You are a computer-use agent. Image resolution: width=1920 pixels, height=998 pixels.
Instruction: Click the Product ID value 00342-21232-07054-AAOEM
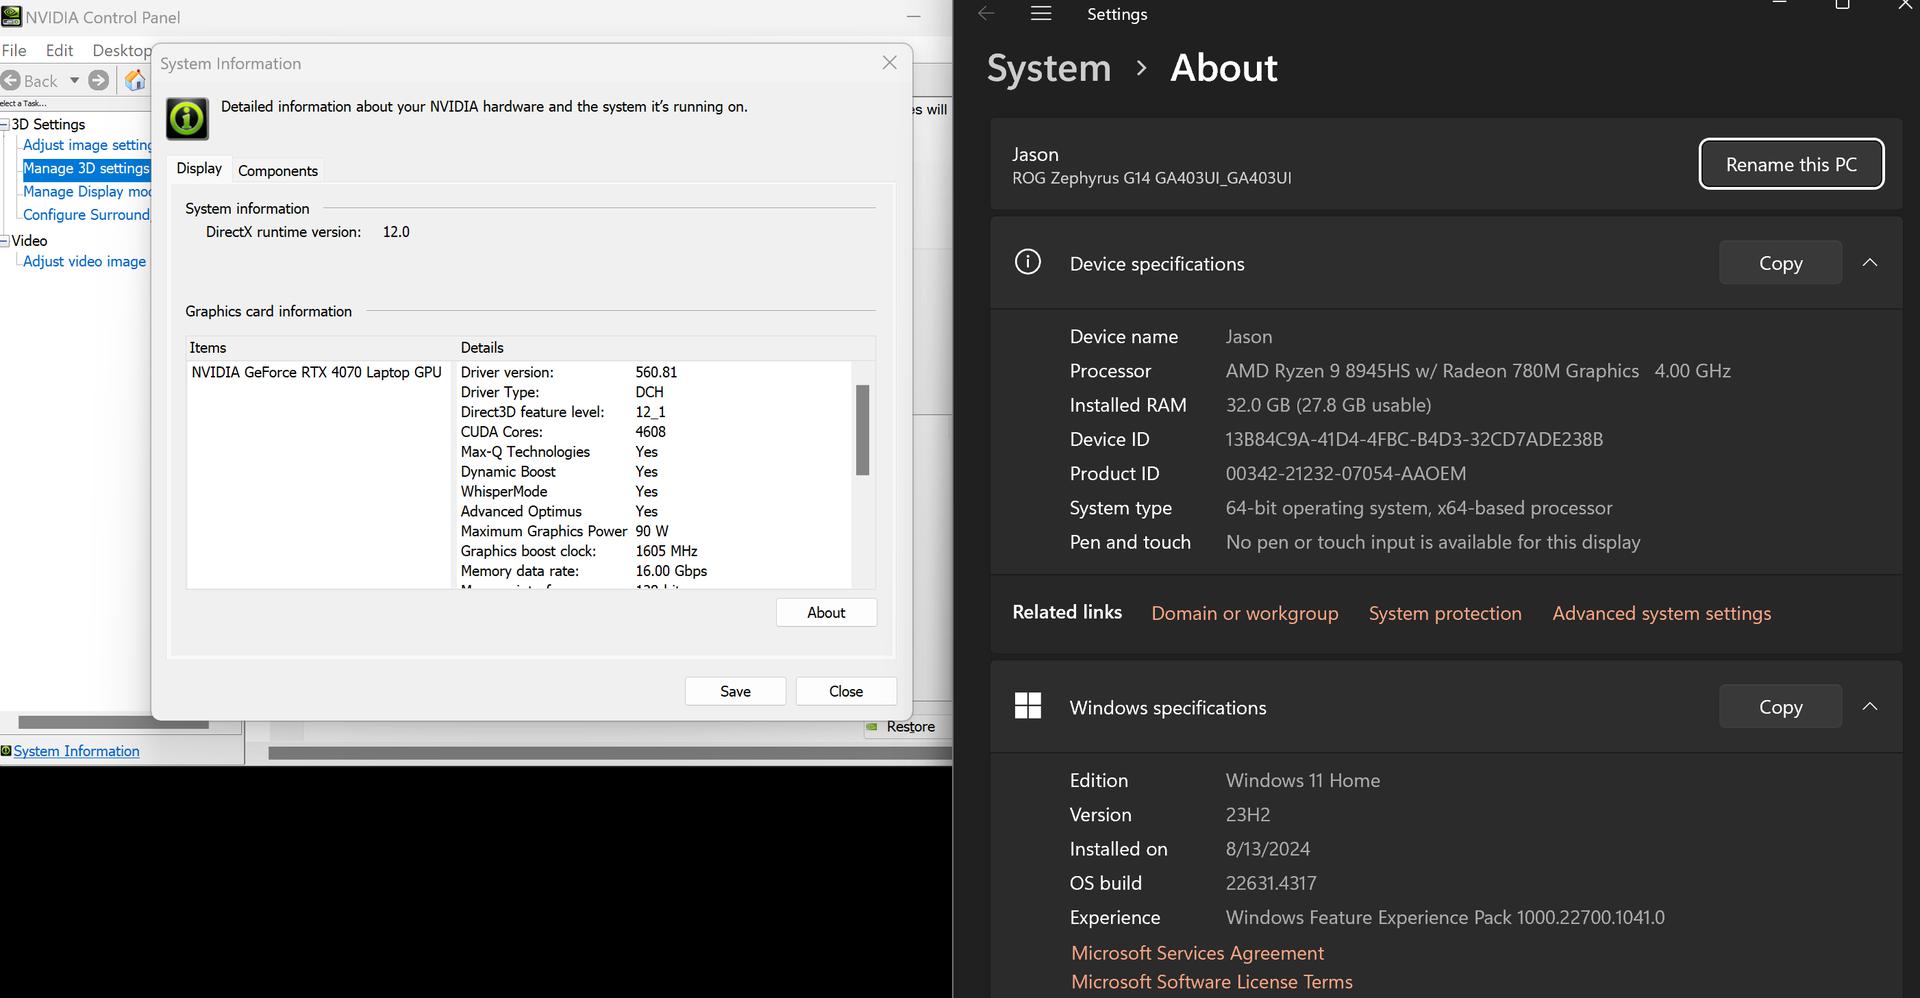[1346, 473]
